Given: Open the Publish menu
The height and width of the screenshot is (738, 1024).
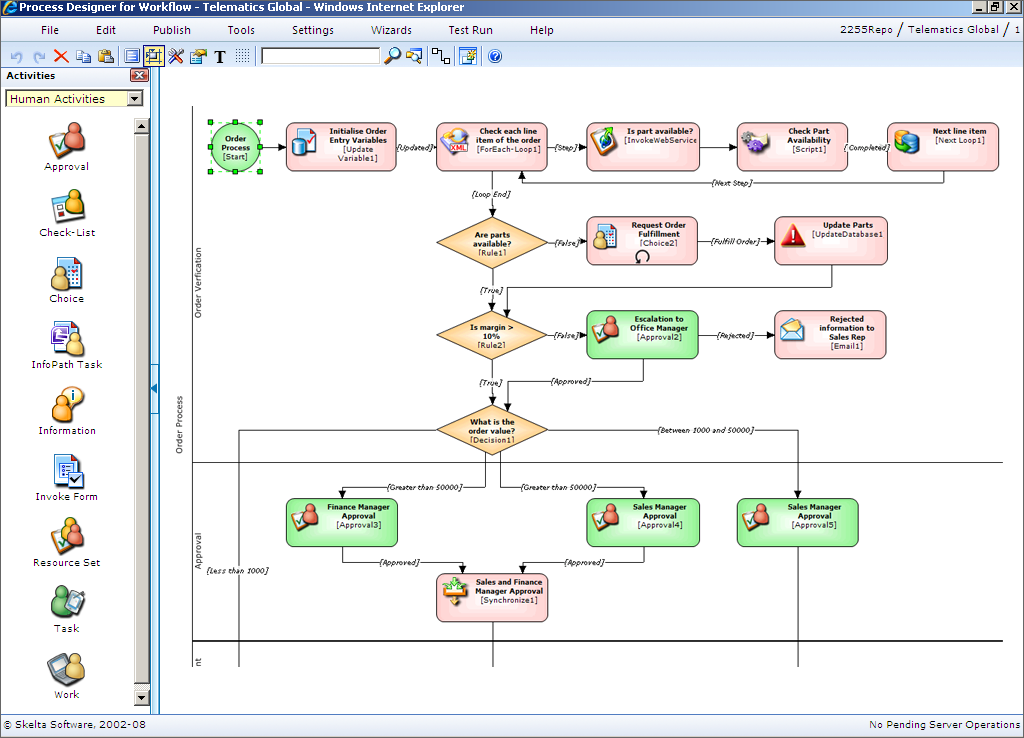Looking at the screenshot, I should tap(172, 30).
